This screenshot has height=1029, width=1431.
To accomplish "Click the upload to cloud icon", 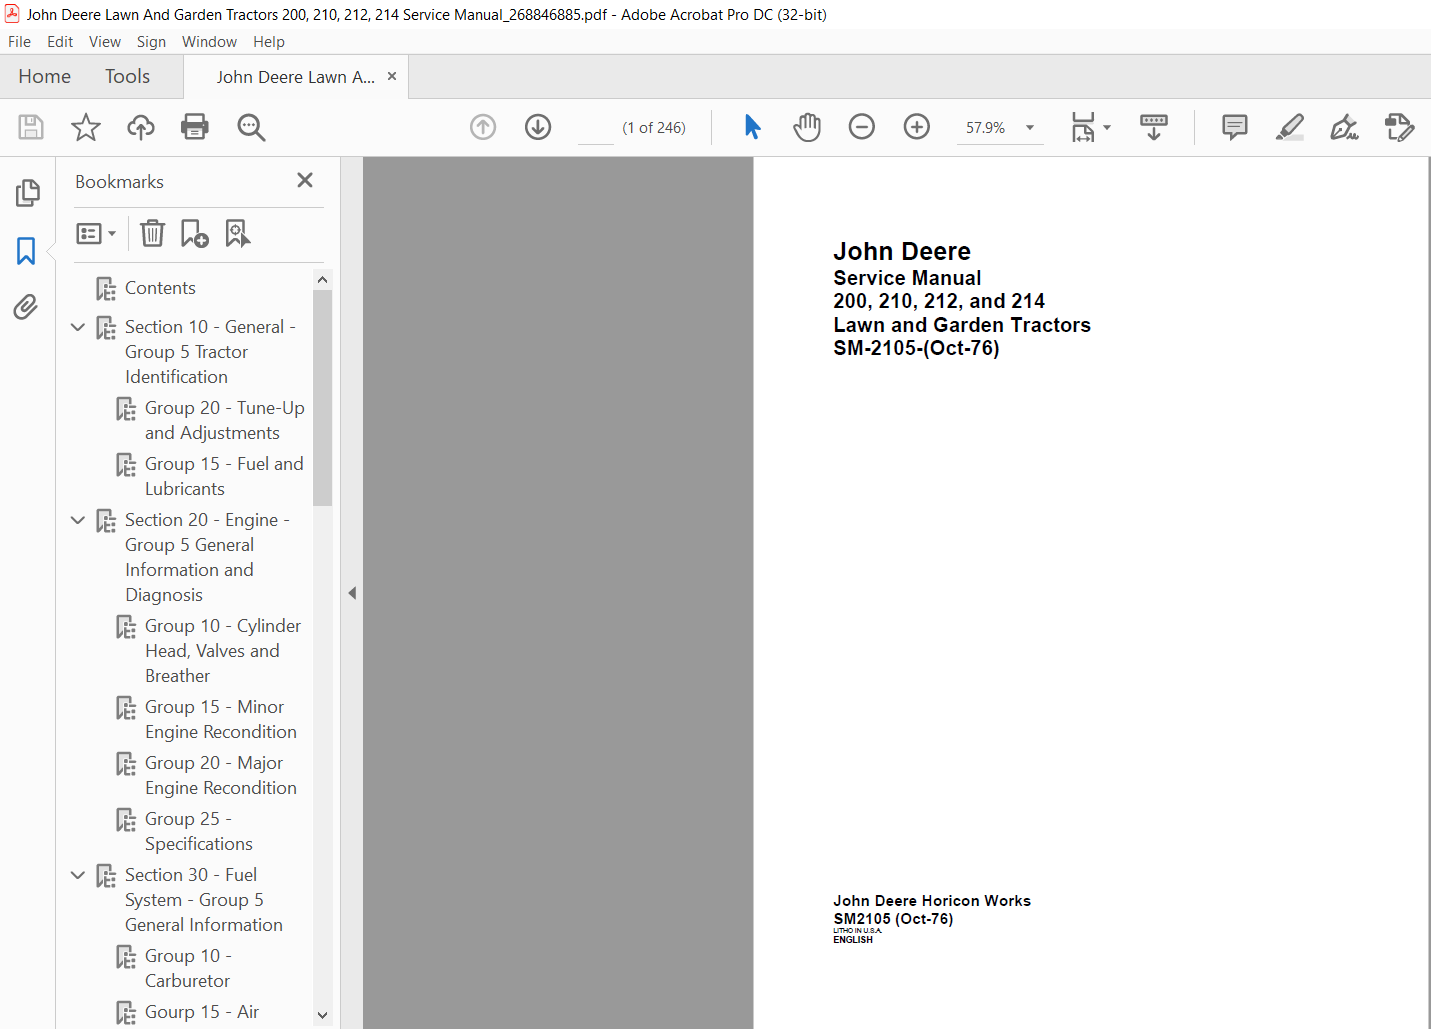I will click(x=141, y=127).
